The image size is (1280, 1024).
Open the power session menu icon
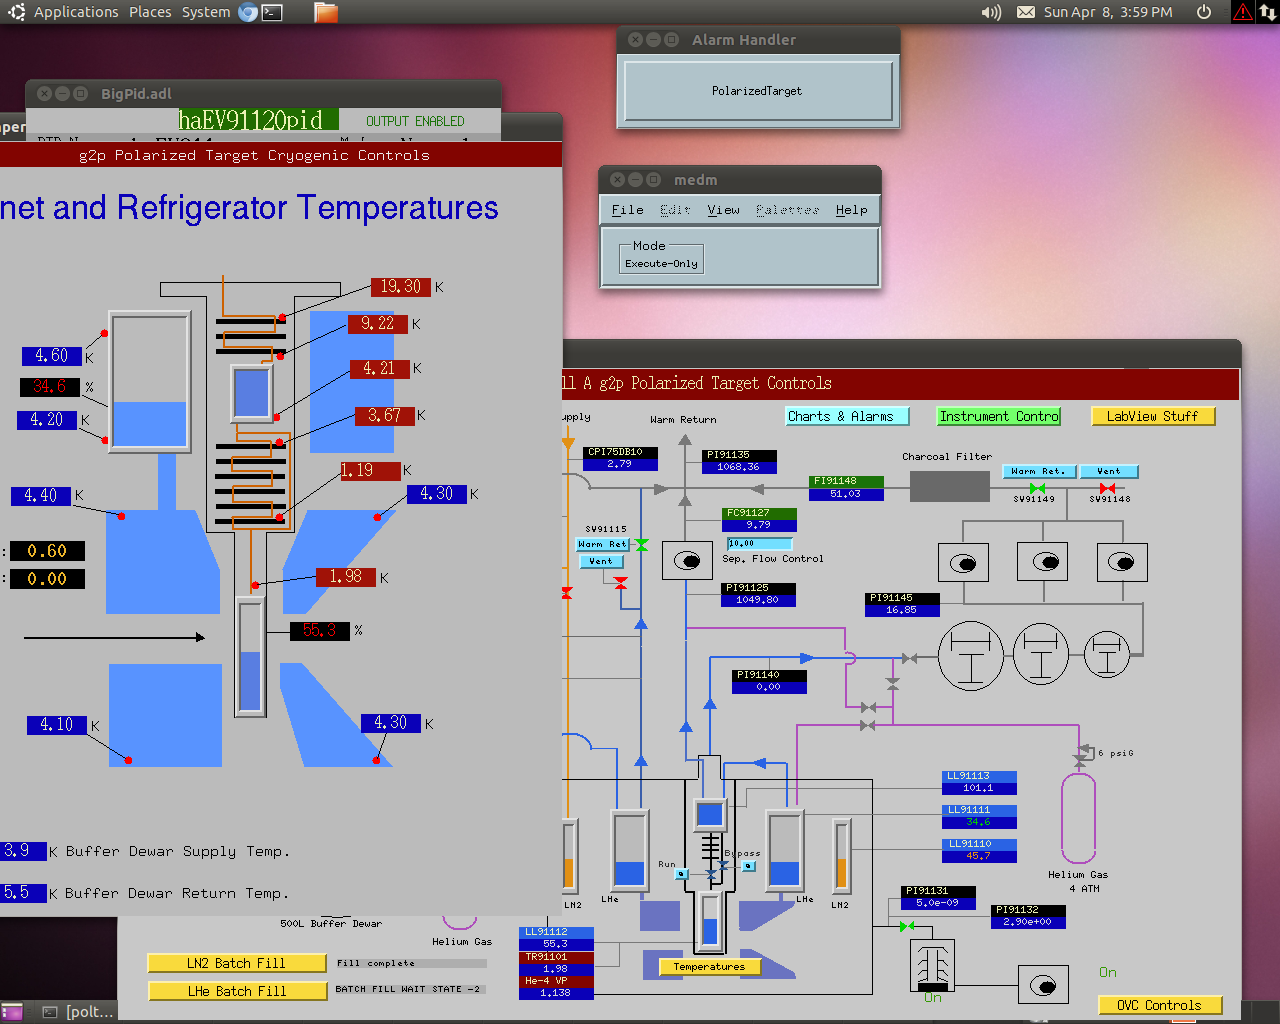1204,12
